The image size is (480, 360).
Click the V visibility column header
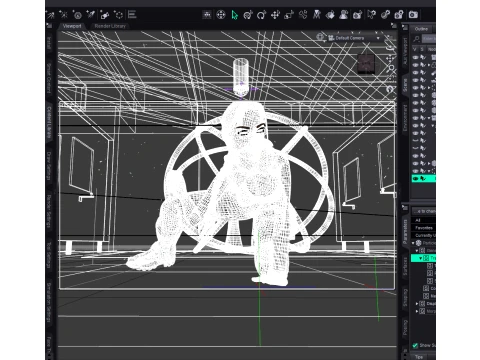point(415,49)
